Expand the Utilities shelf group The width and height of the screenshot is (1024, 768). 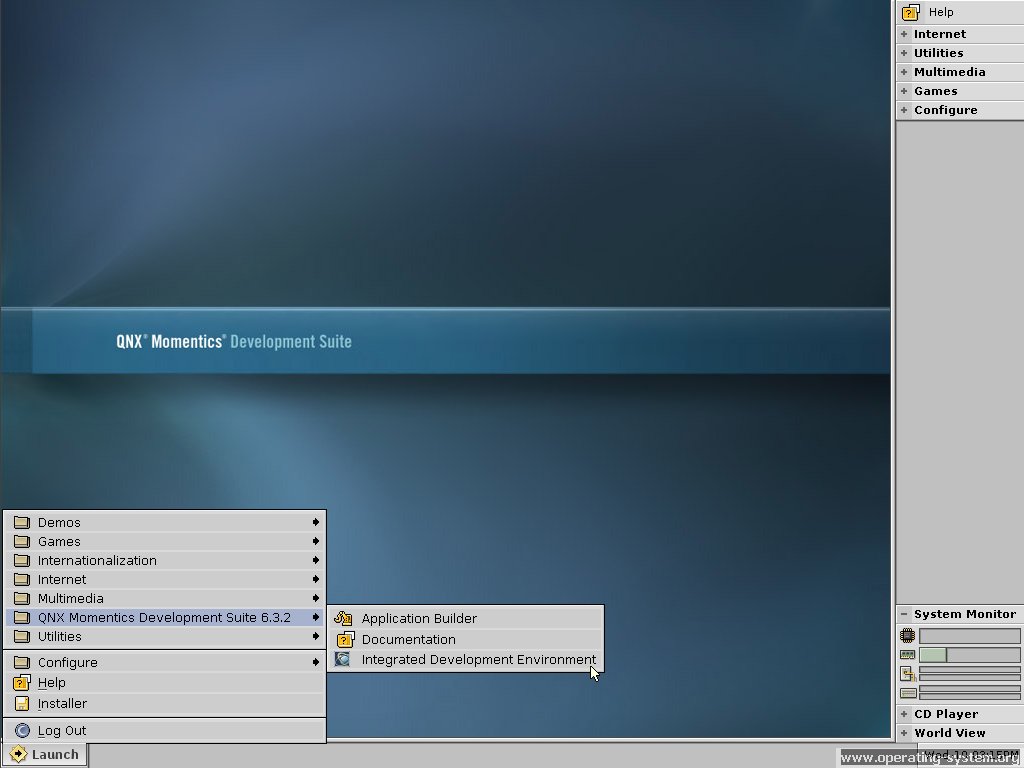pyautogui.click(x=904, y=53)
